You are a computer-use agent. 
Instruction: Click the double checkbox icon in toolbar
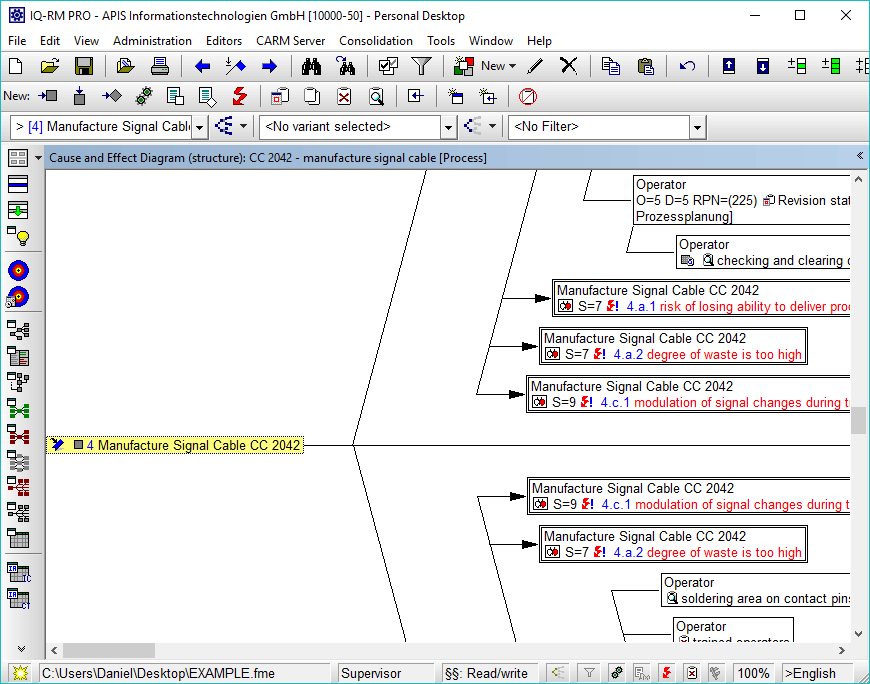click(x=388, y=67)
